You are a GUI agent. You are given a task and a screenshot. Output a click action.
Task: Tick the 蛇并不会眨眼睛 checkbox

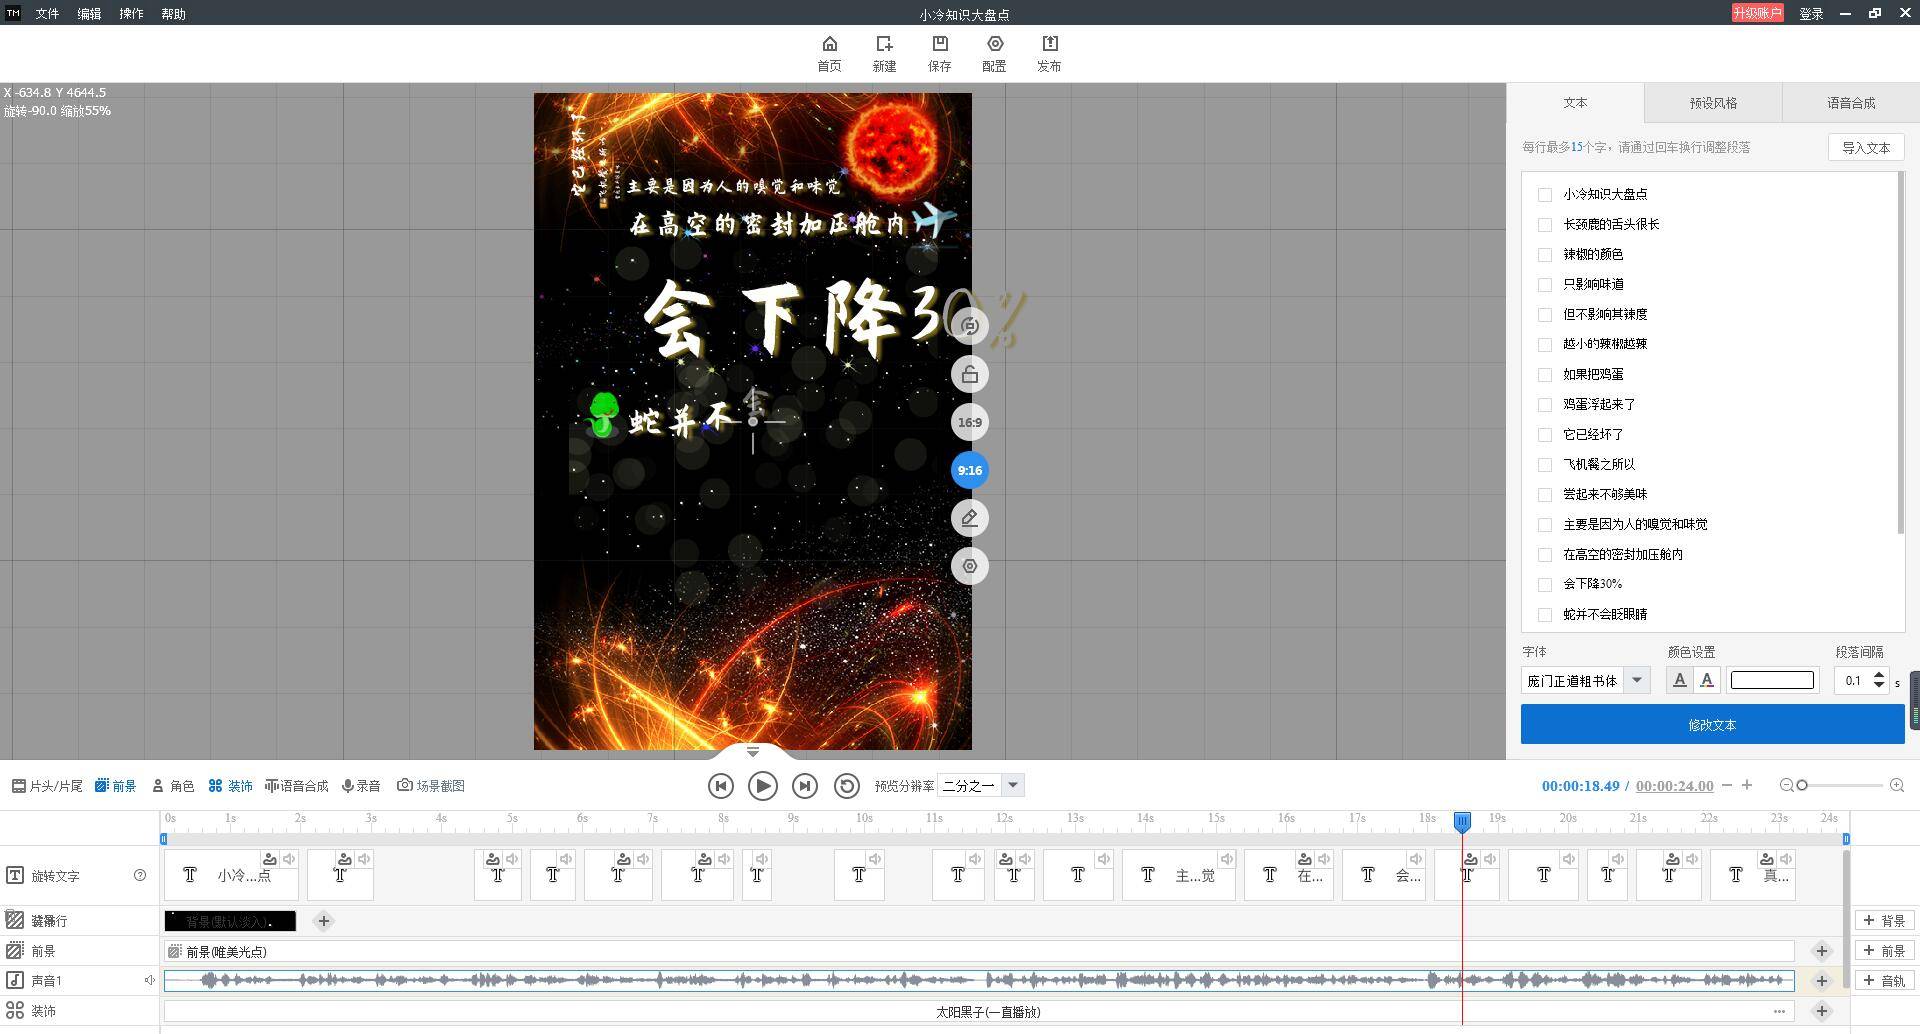1545,615
